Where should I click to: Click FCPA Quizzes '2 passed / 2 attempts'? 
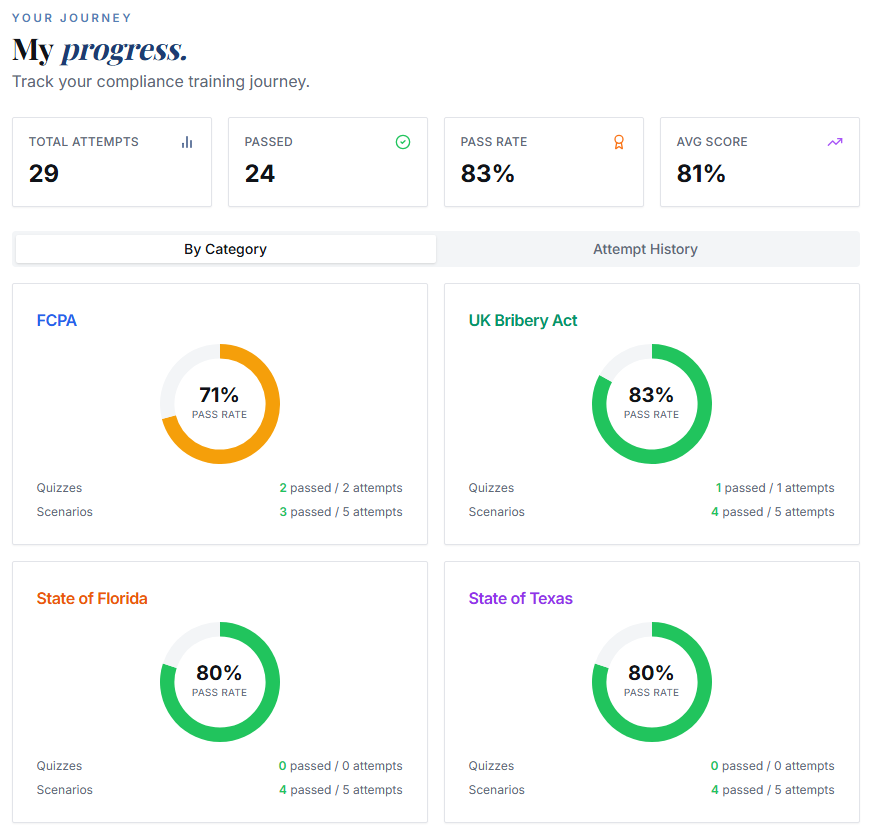coord(341,488)
